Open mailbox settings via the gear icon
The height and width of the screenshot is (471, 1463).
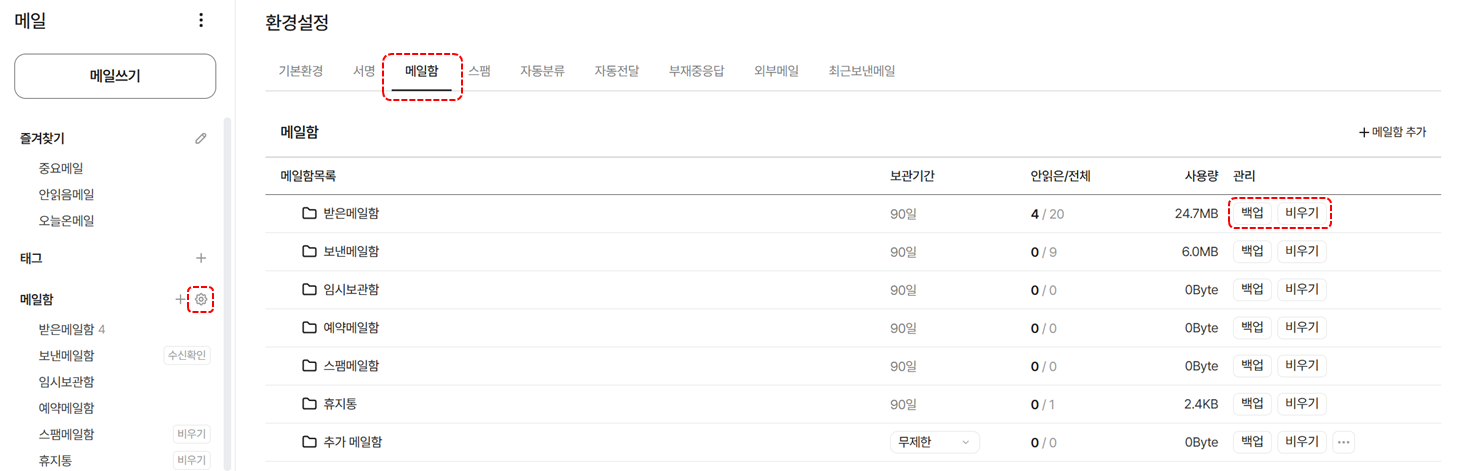pos(201,299)
